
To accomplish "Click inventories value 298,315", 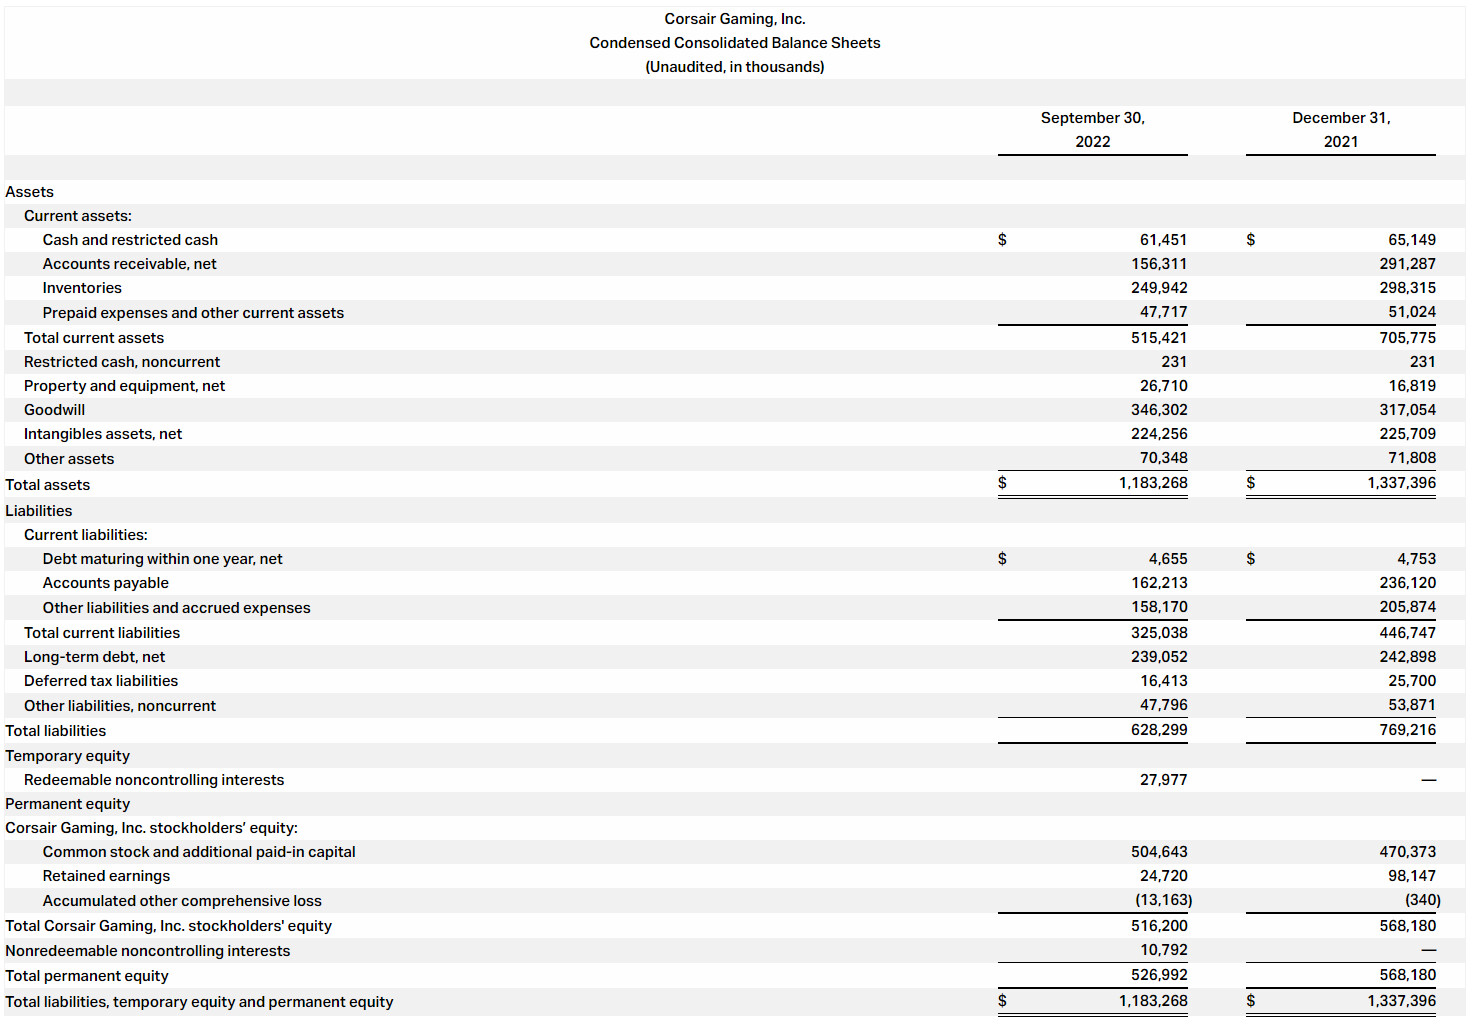I will point(1408,288).
